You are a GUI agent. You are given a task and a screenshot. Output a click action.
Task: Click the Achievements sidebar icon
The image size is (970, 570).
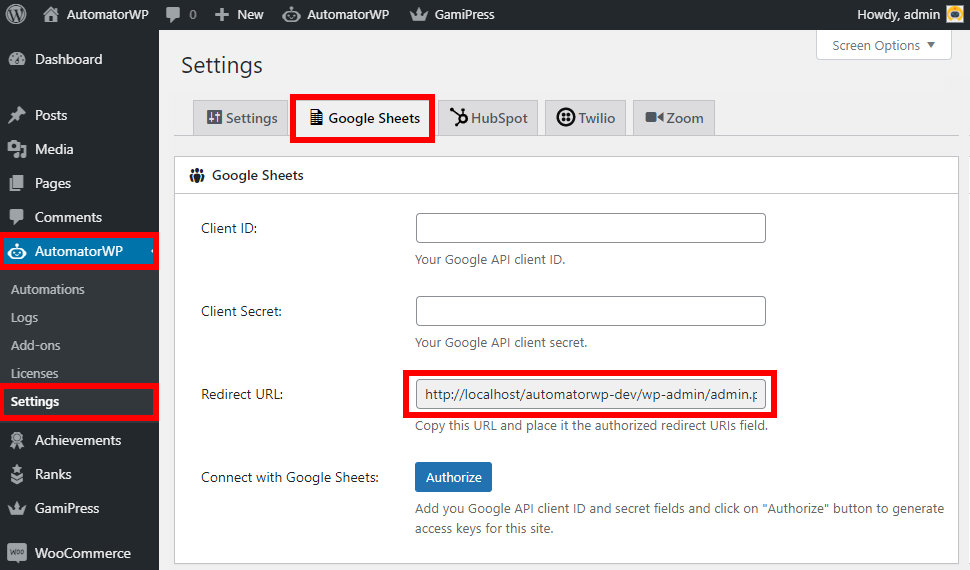tap(17, 440)
